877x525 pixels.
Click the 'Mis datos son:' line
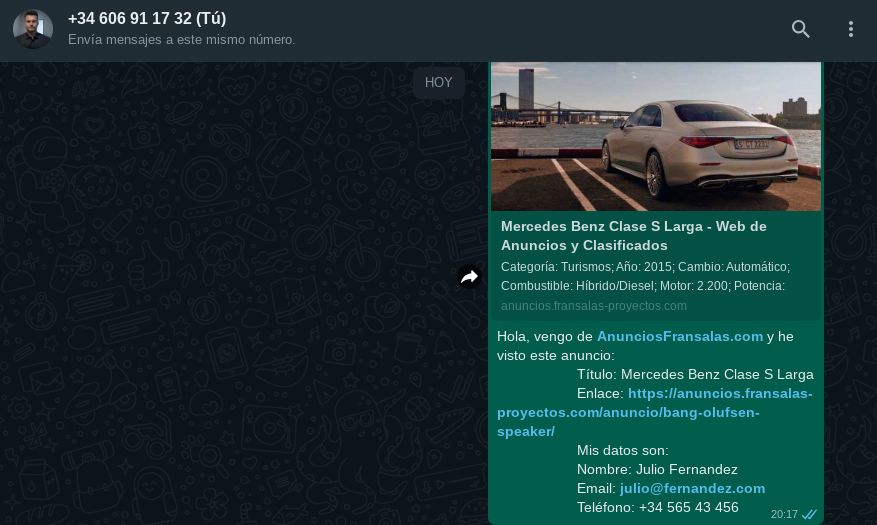(623, 451)
